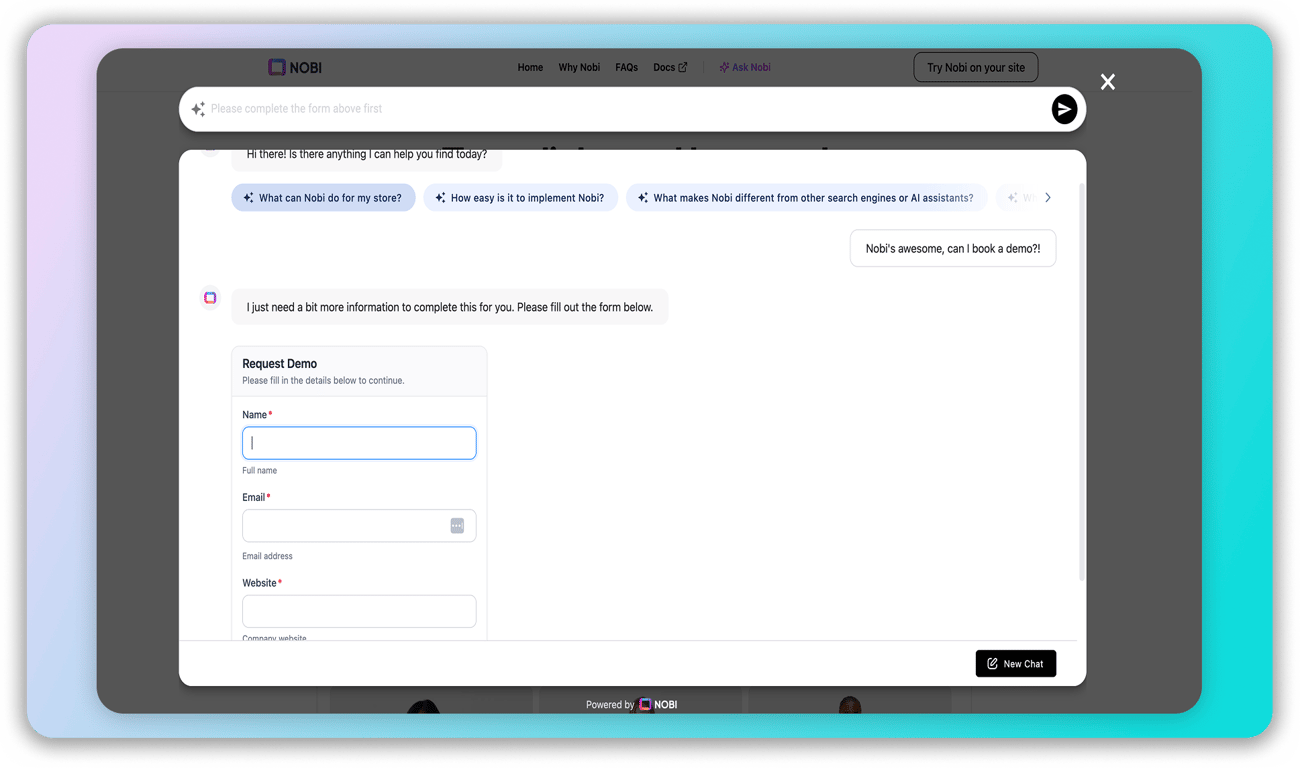The image size is (1300, 768).
Task: Go to the Home page
Action: pyautogui.click(x=530, y=67)
